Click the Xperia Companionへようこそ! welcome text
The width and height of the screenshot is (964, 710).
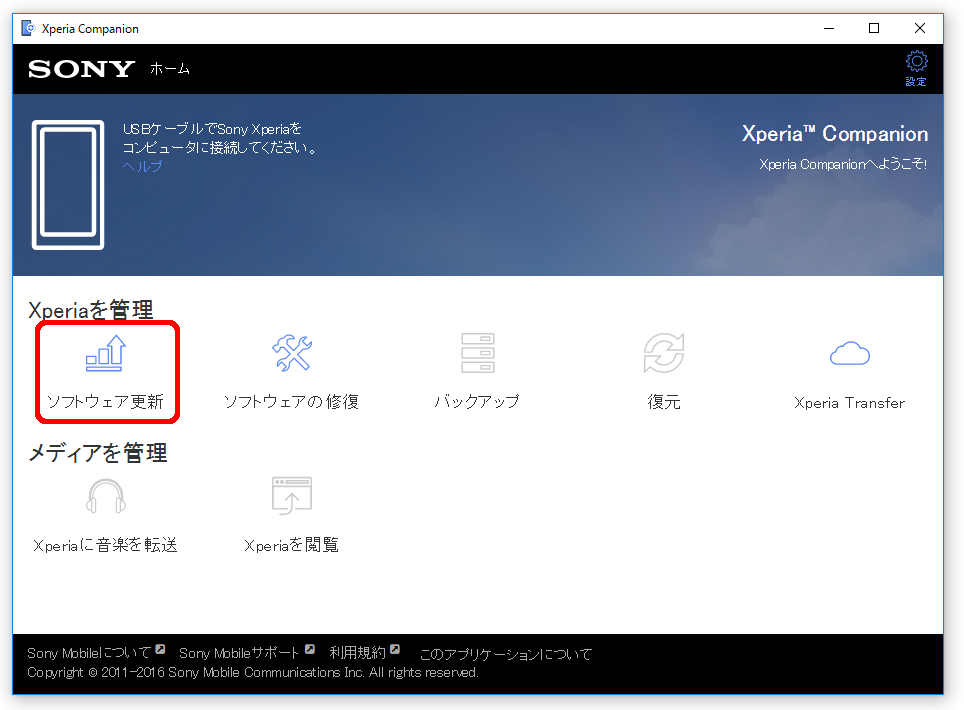843,164
